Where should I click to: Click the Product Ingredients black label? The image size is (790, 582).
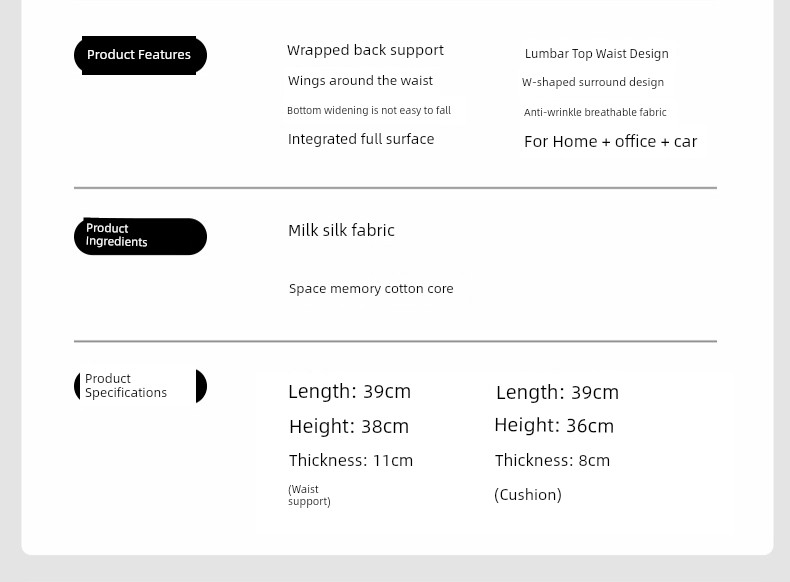pyautogui.click(x=140, y=236)
